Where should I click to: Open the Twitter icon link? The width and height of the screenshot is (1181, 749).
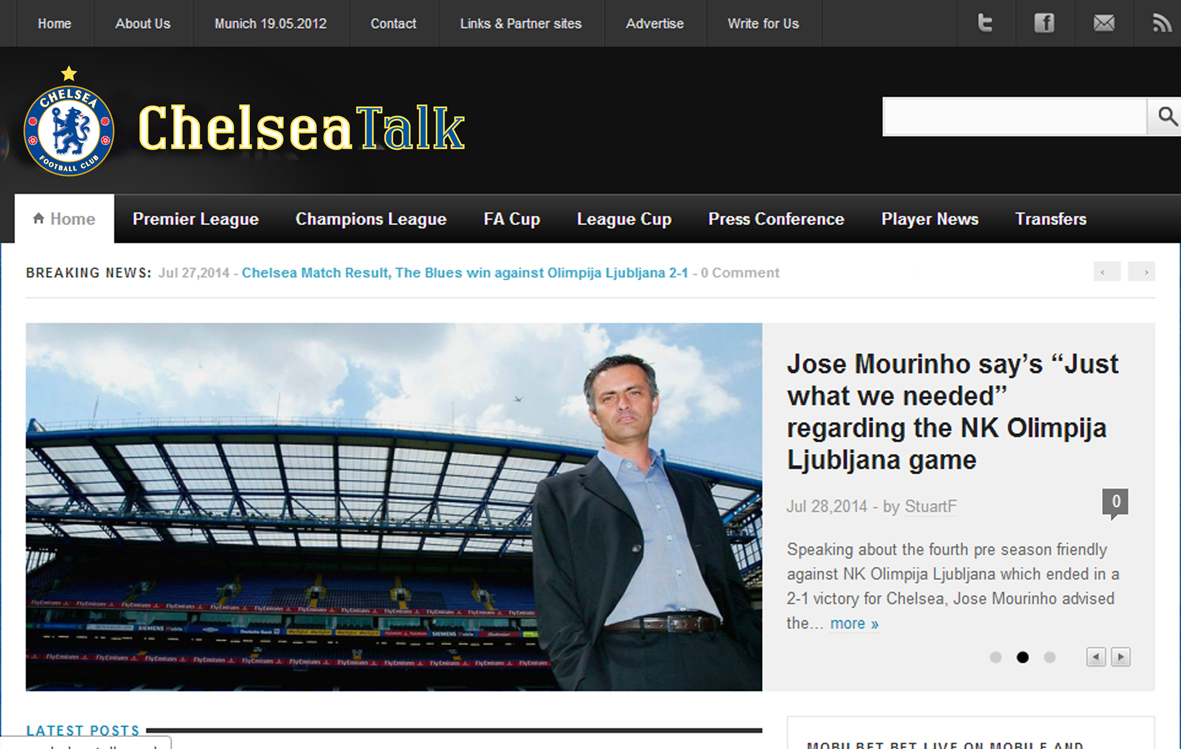[x=985, y=23]
